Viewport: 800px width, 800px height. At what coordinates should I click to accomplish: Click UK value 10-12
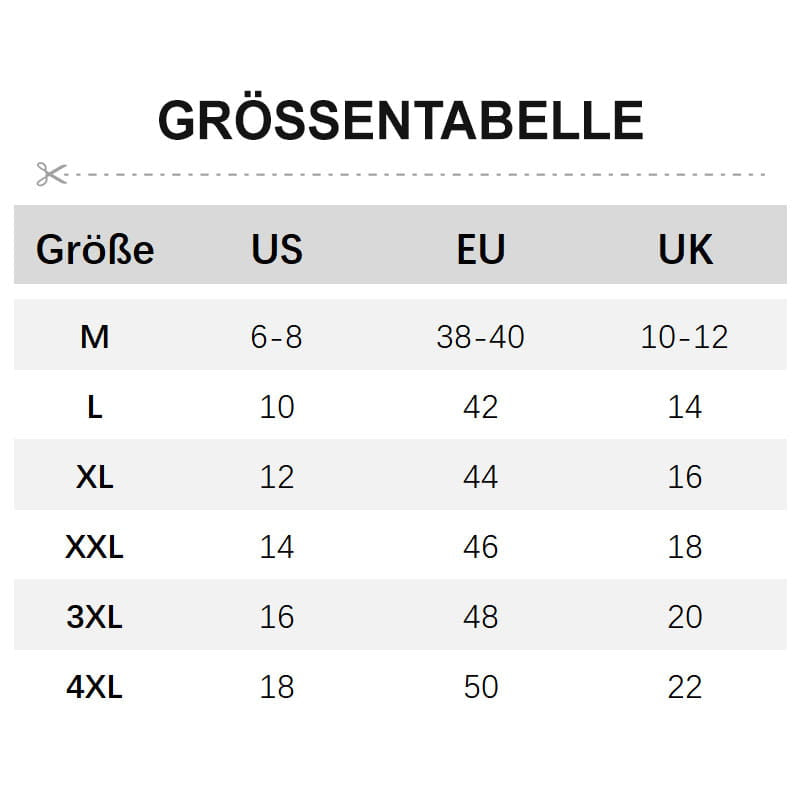point(685,337)
